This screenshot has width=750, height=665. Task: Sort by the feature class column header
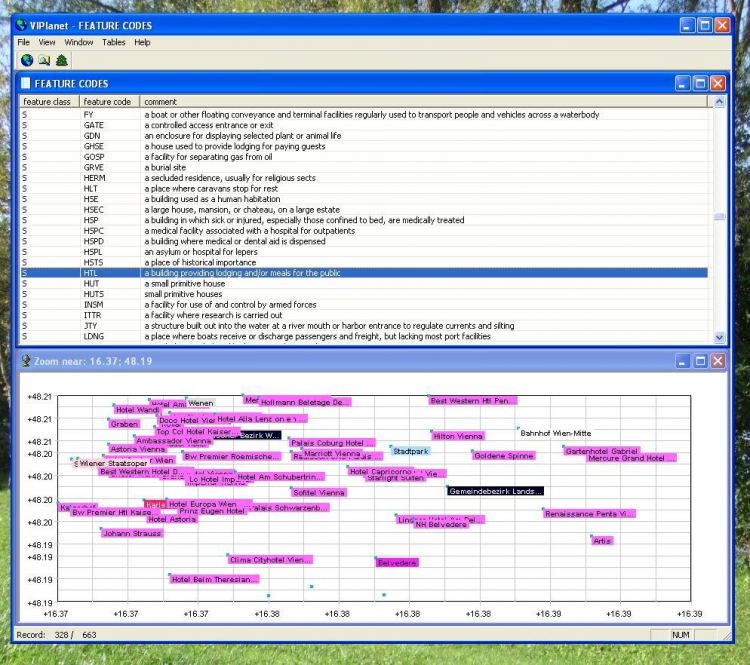49,101
